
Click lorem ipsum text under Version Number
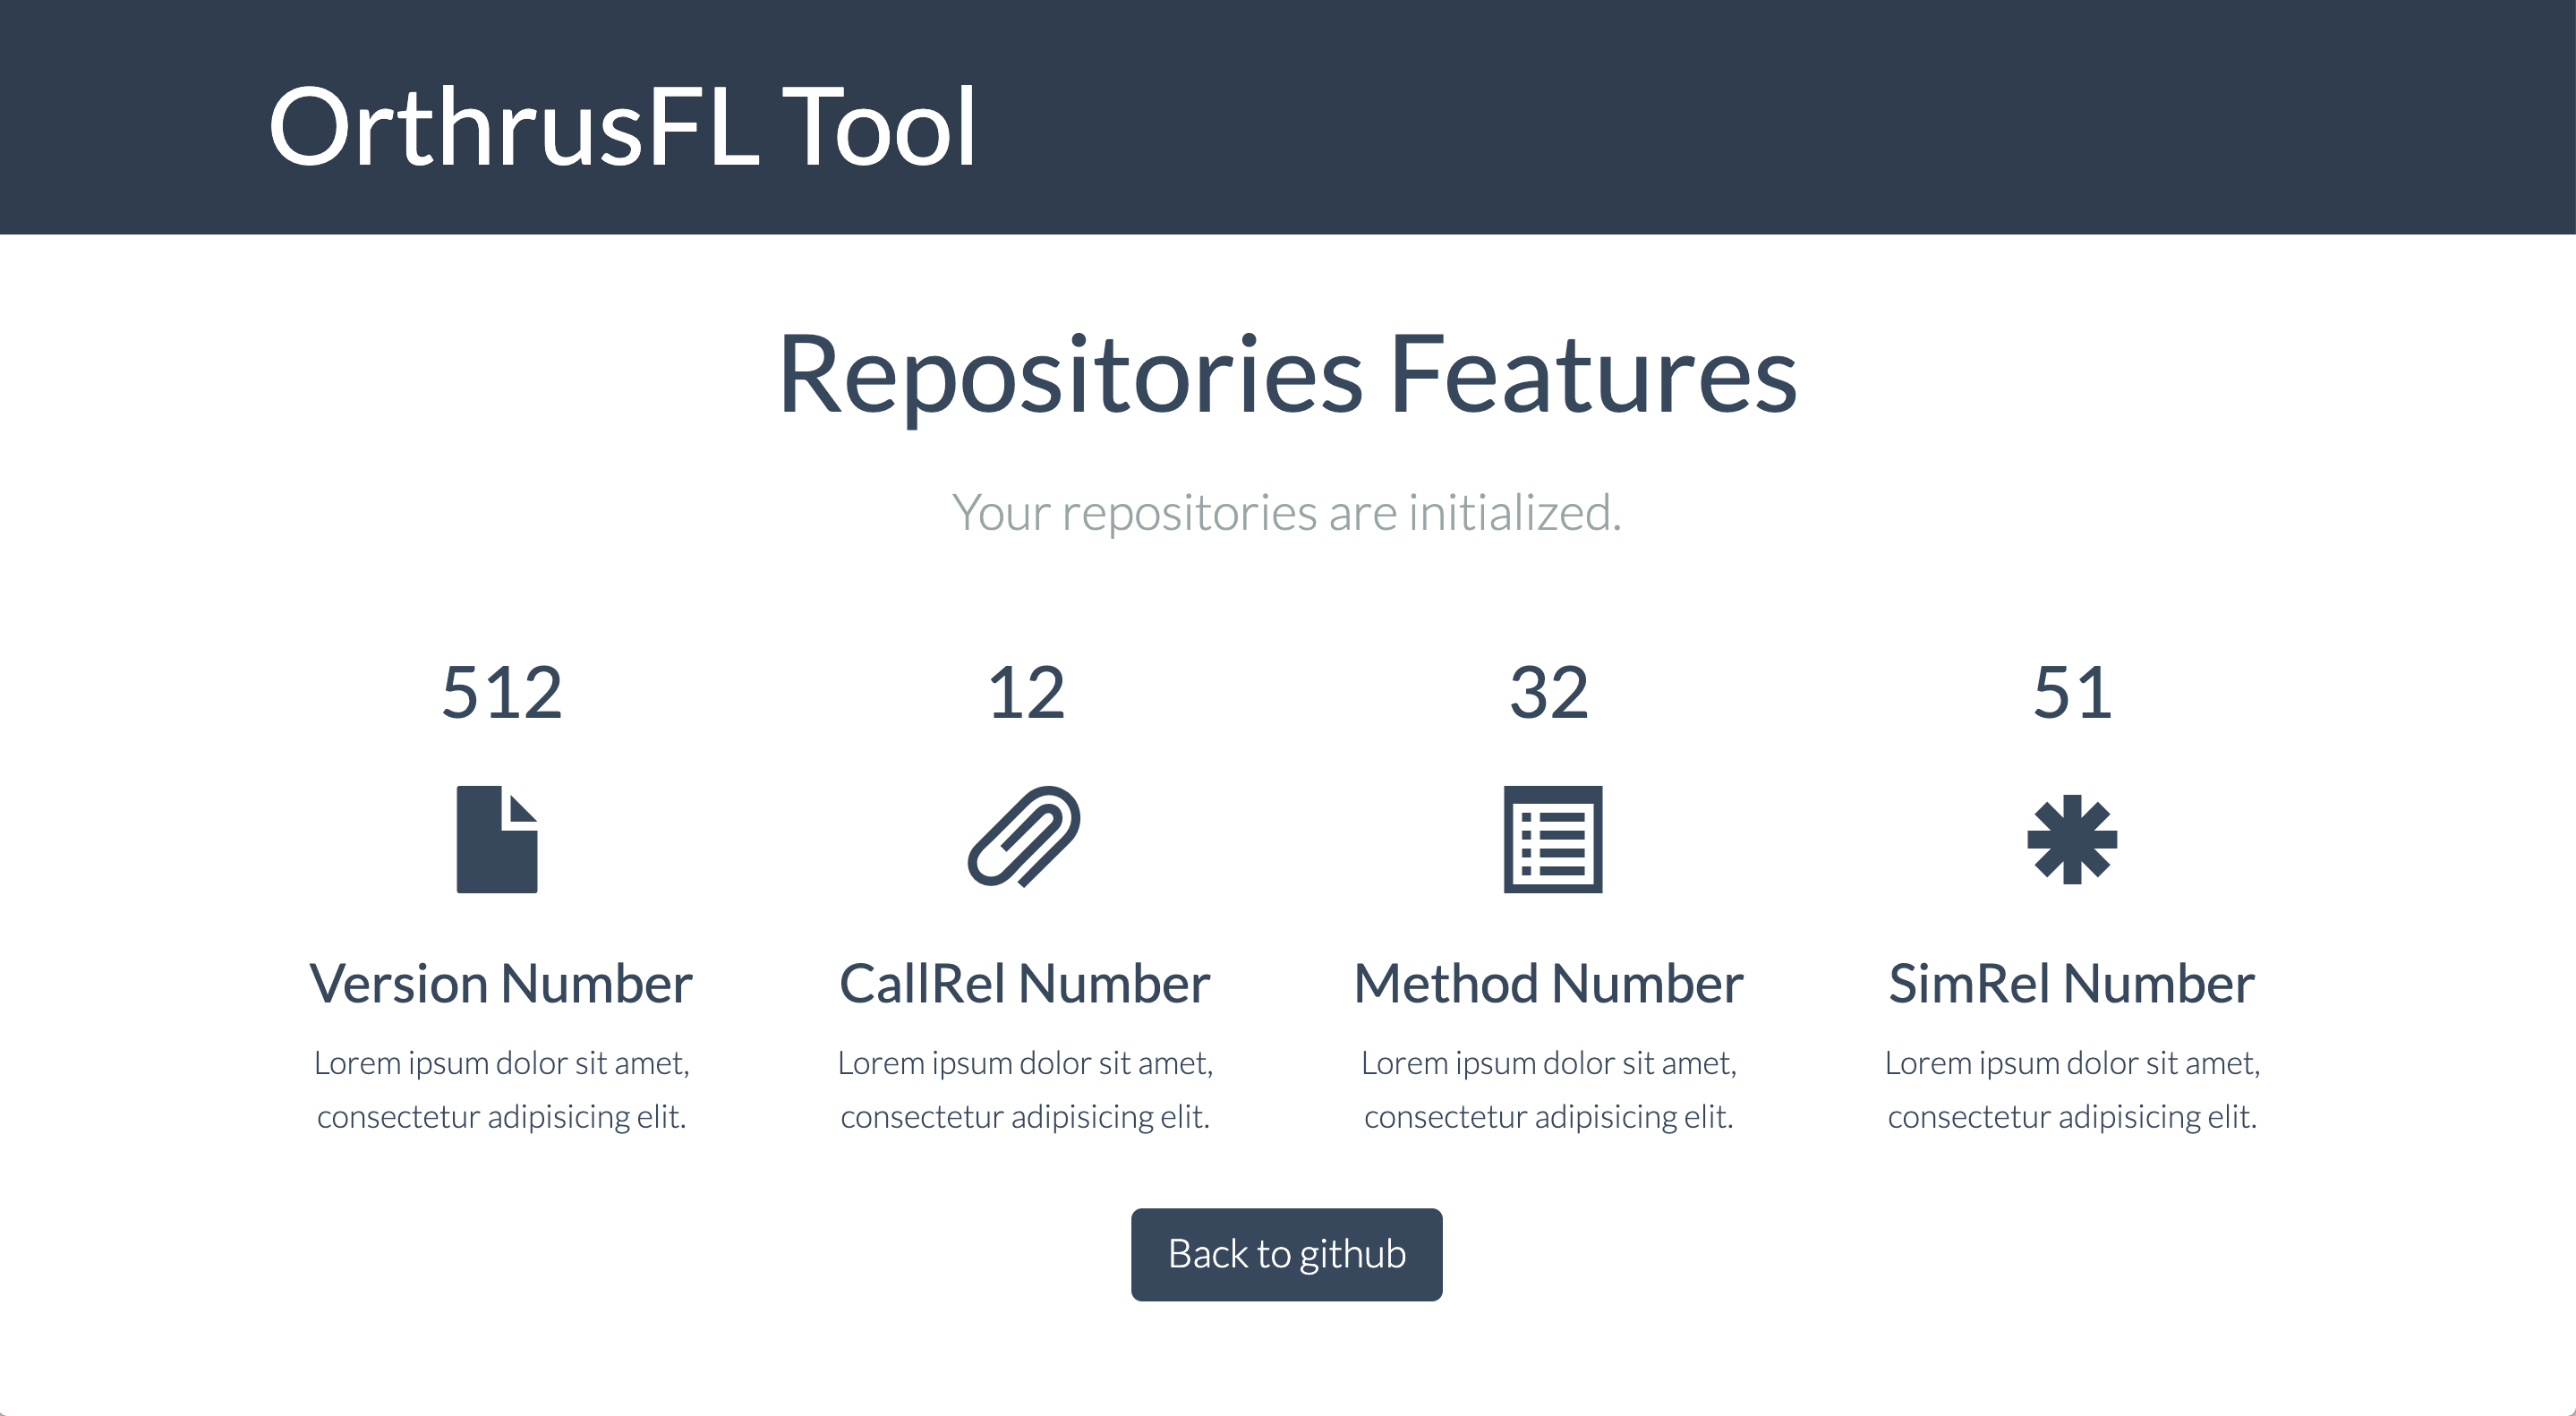(501, 1089)
